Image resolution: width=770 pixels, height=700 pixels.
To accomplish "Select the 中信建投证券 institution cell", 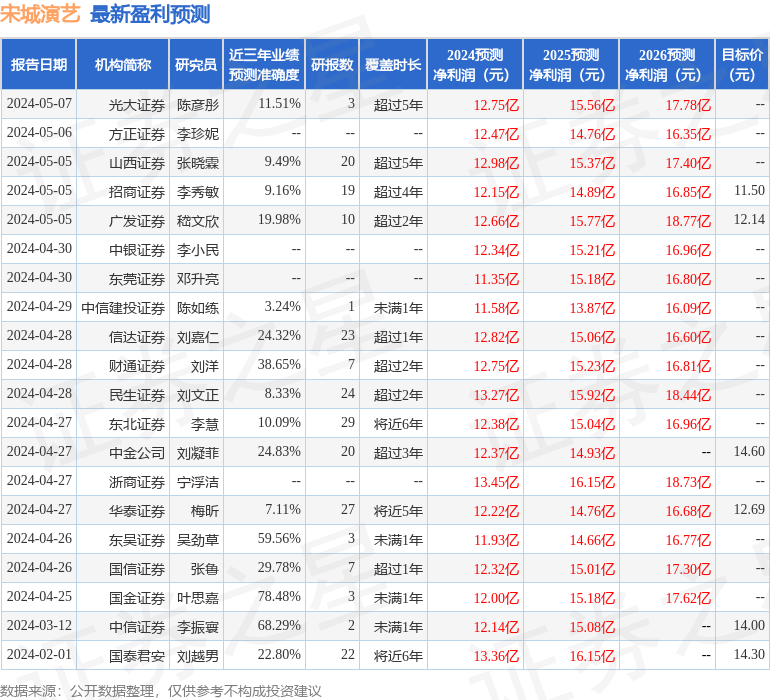I will tap(123, 308).
